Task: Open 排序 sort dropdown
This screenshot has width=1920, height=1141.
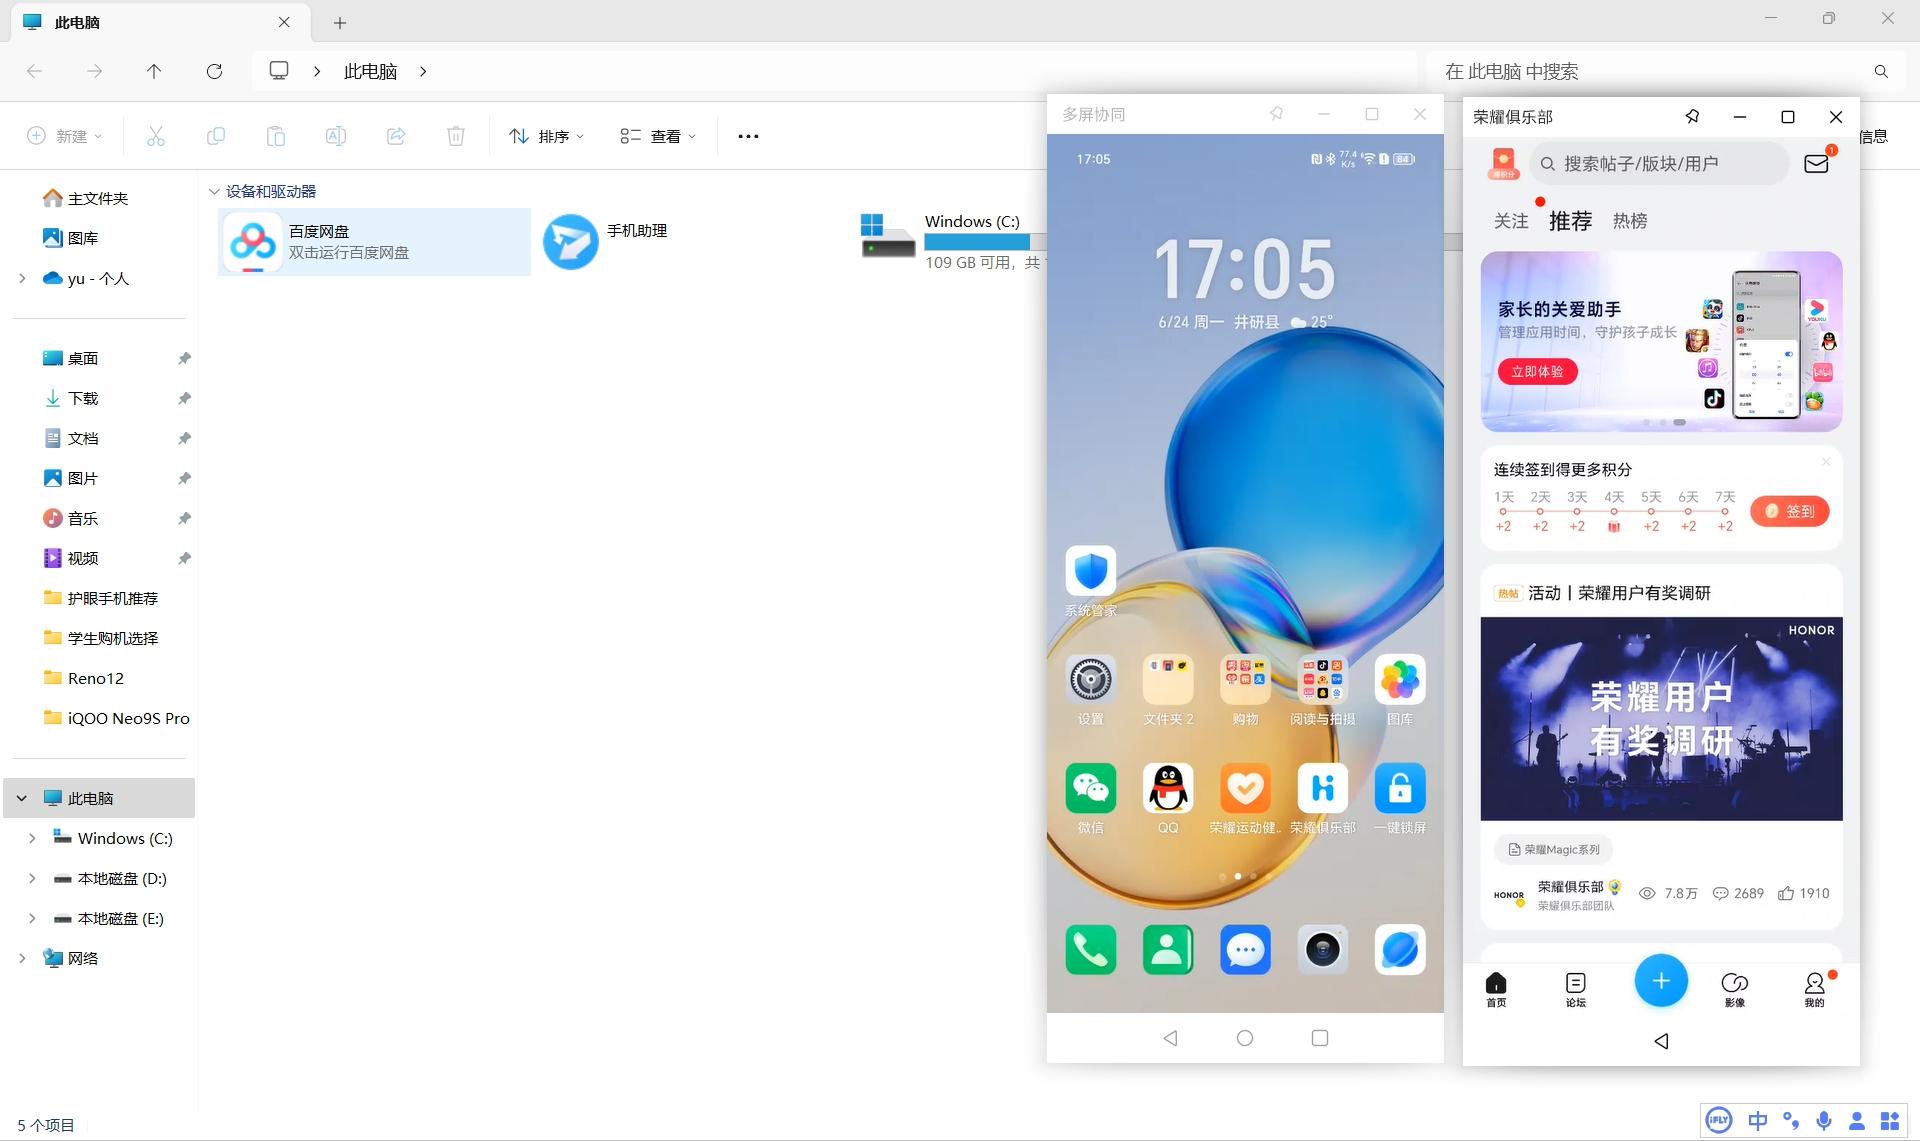Action: [x=546, y=136]
